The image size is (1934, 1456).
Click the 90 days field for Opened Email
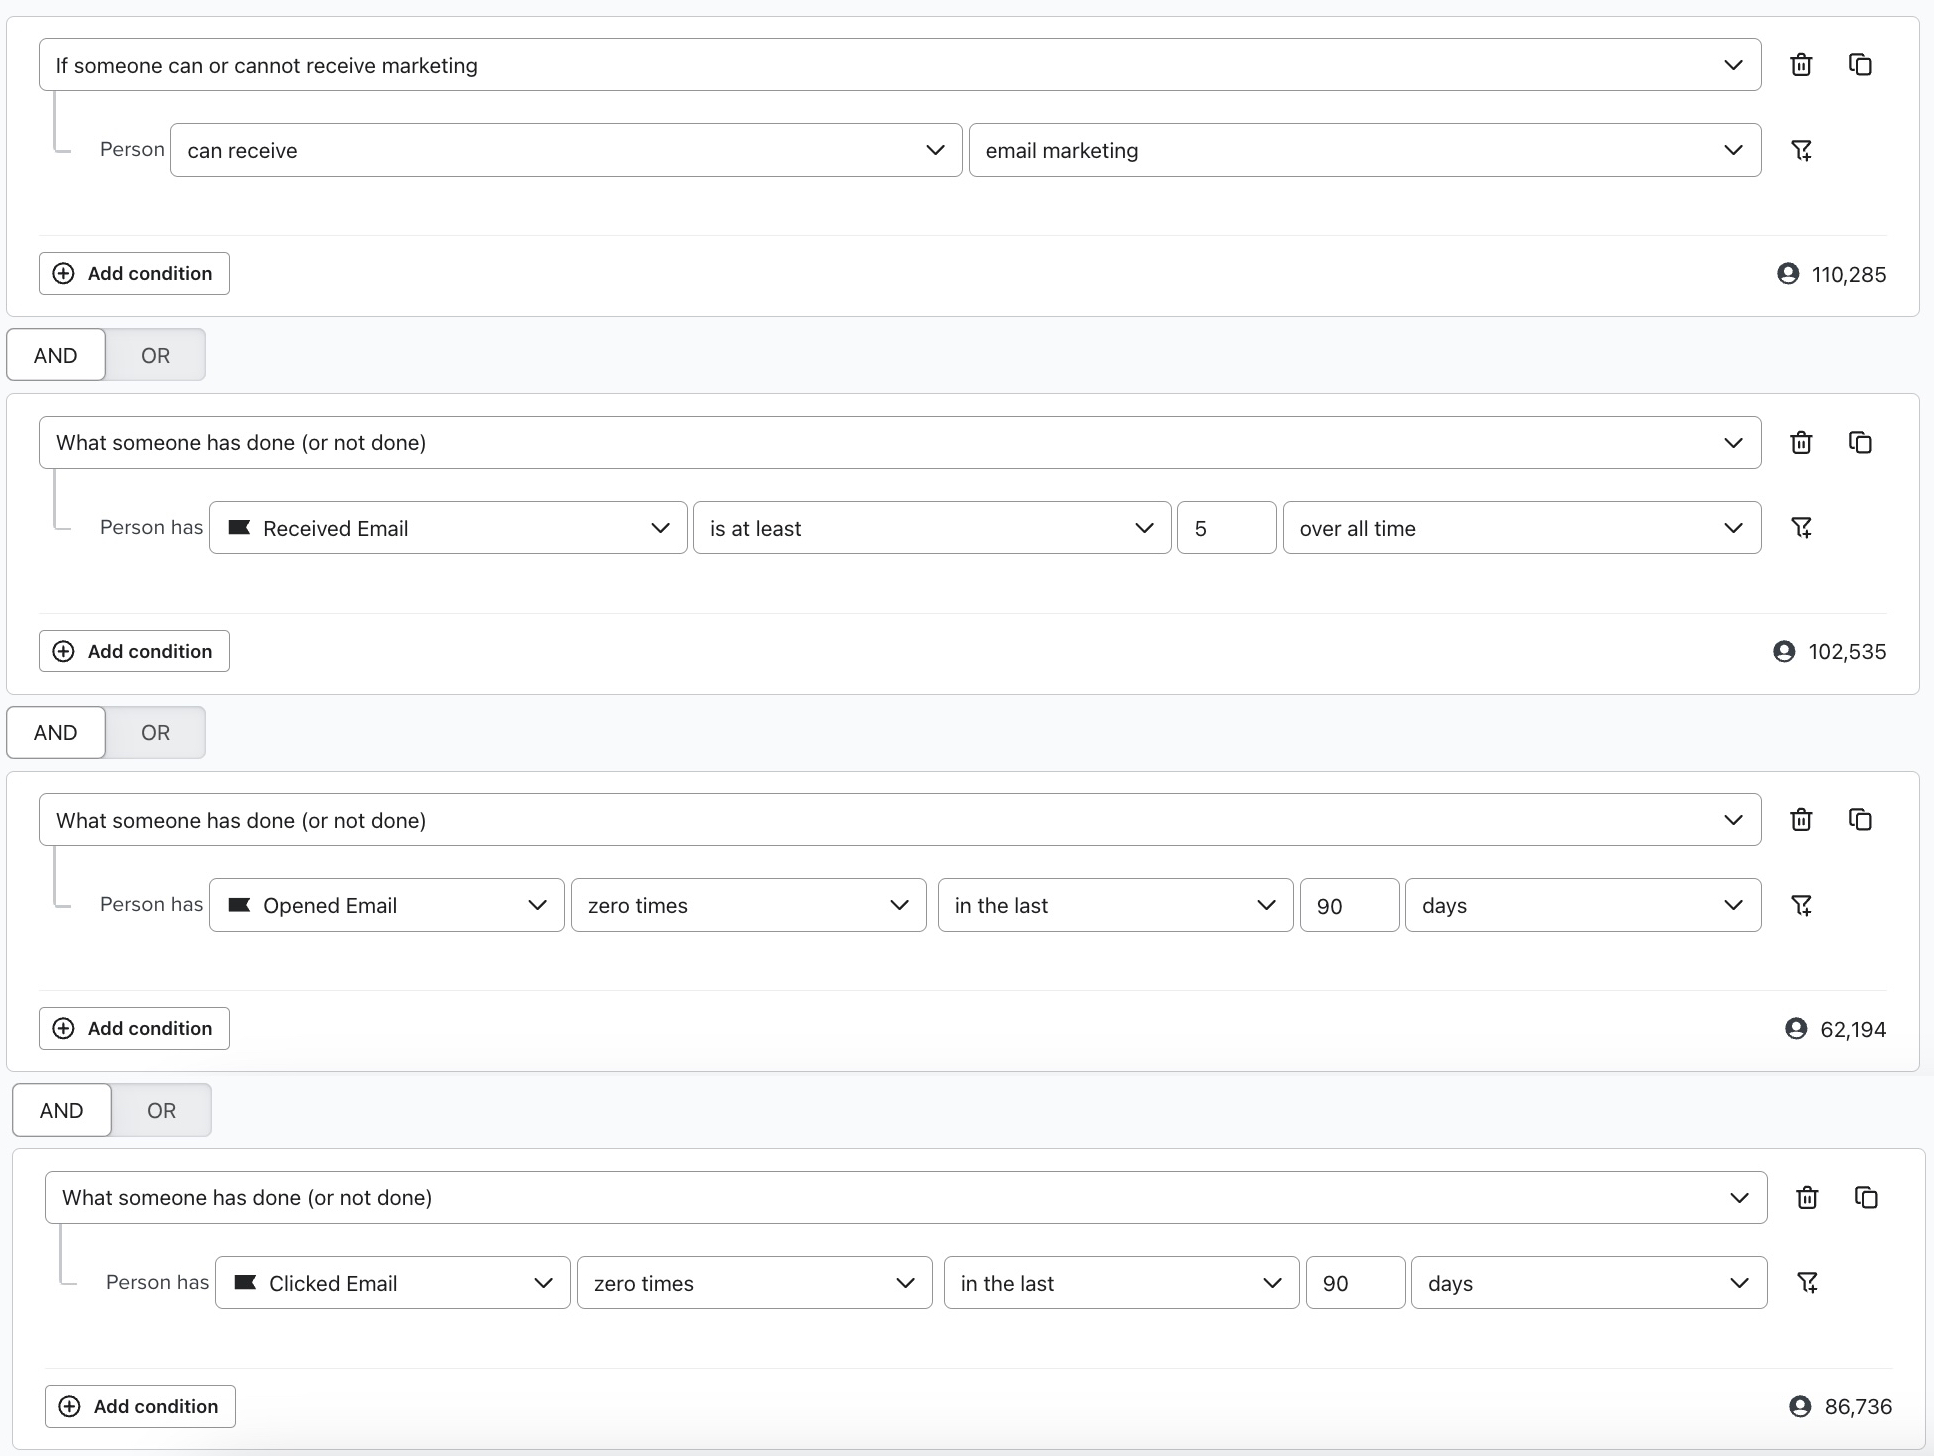1348,905
